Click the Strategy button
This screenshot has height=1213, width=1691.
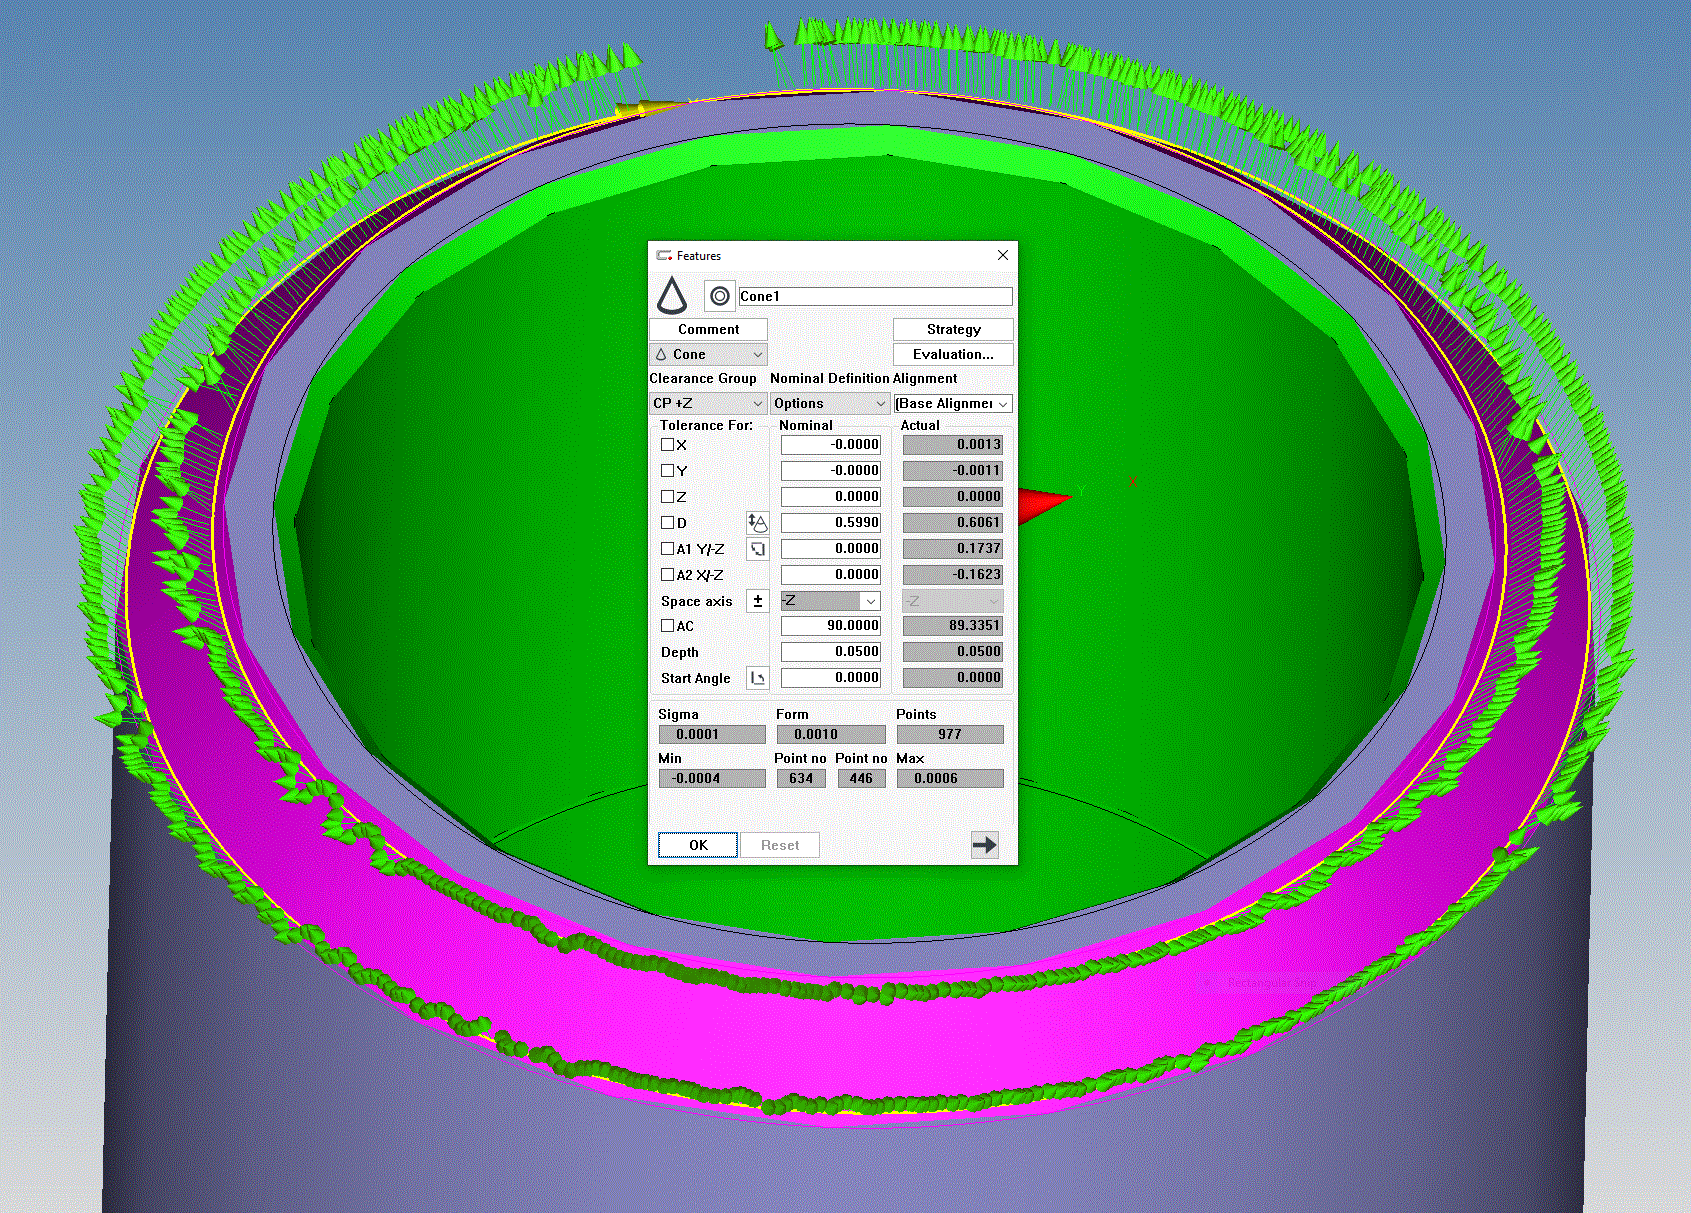coord(953,330)
